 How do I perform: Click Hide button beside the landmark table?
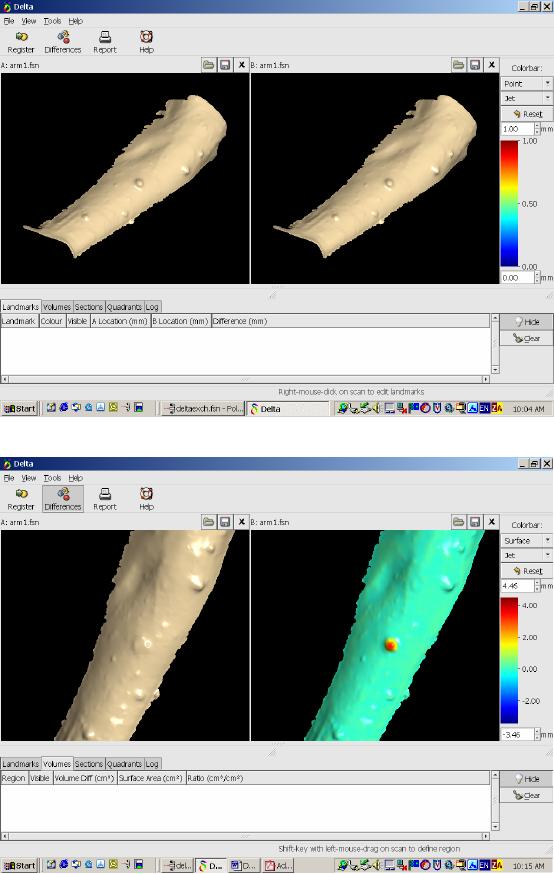click(x=527, y=322)
